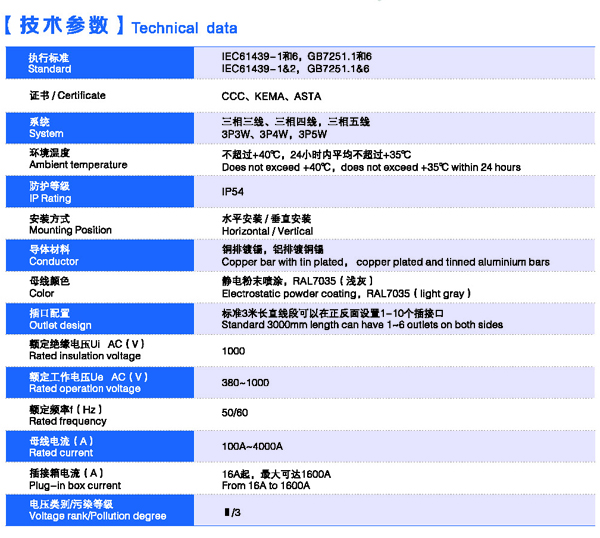Select the 'IP54' value
This screenshot has width=600, height=538.
(x=232, y=192)
